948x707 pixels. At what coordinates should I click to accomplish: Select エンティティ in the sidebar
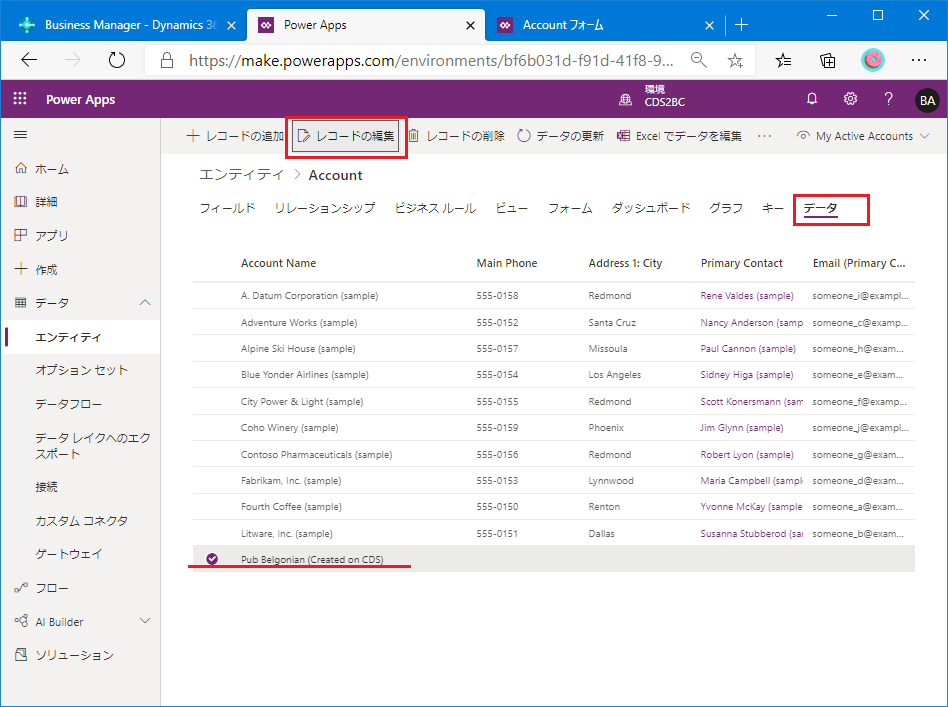[x=80, y=337]
